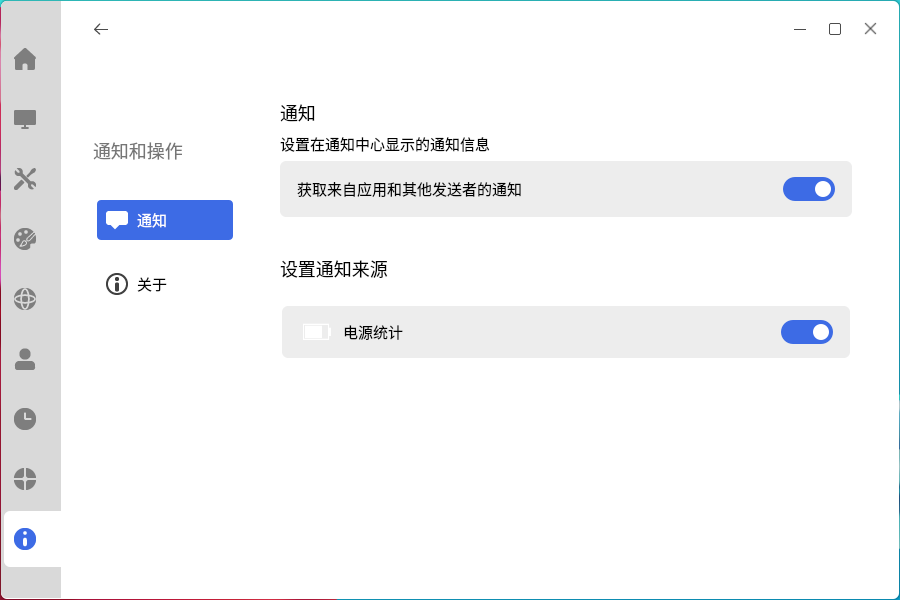Click the blue info notification sidebar icon
Screen dimensions: 900x600
pos(24,539)
